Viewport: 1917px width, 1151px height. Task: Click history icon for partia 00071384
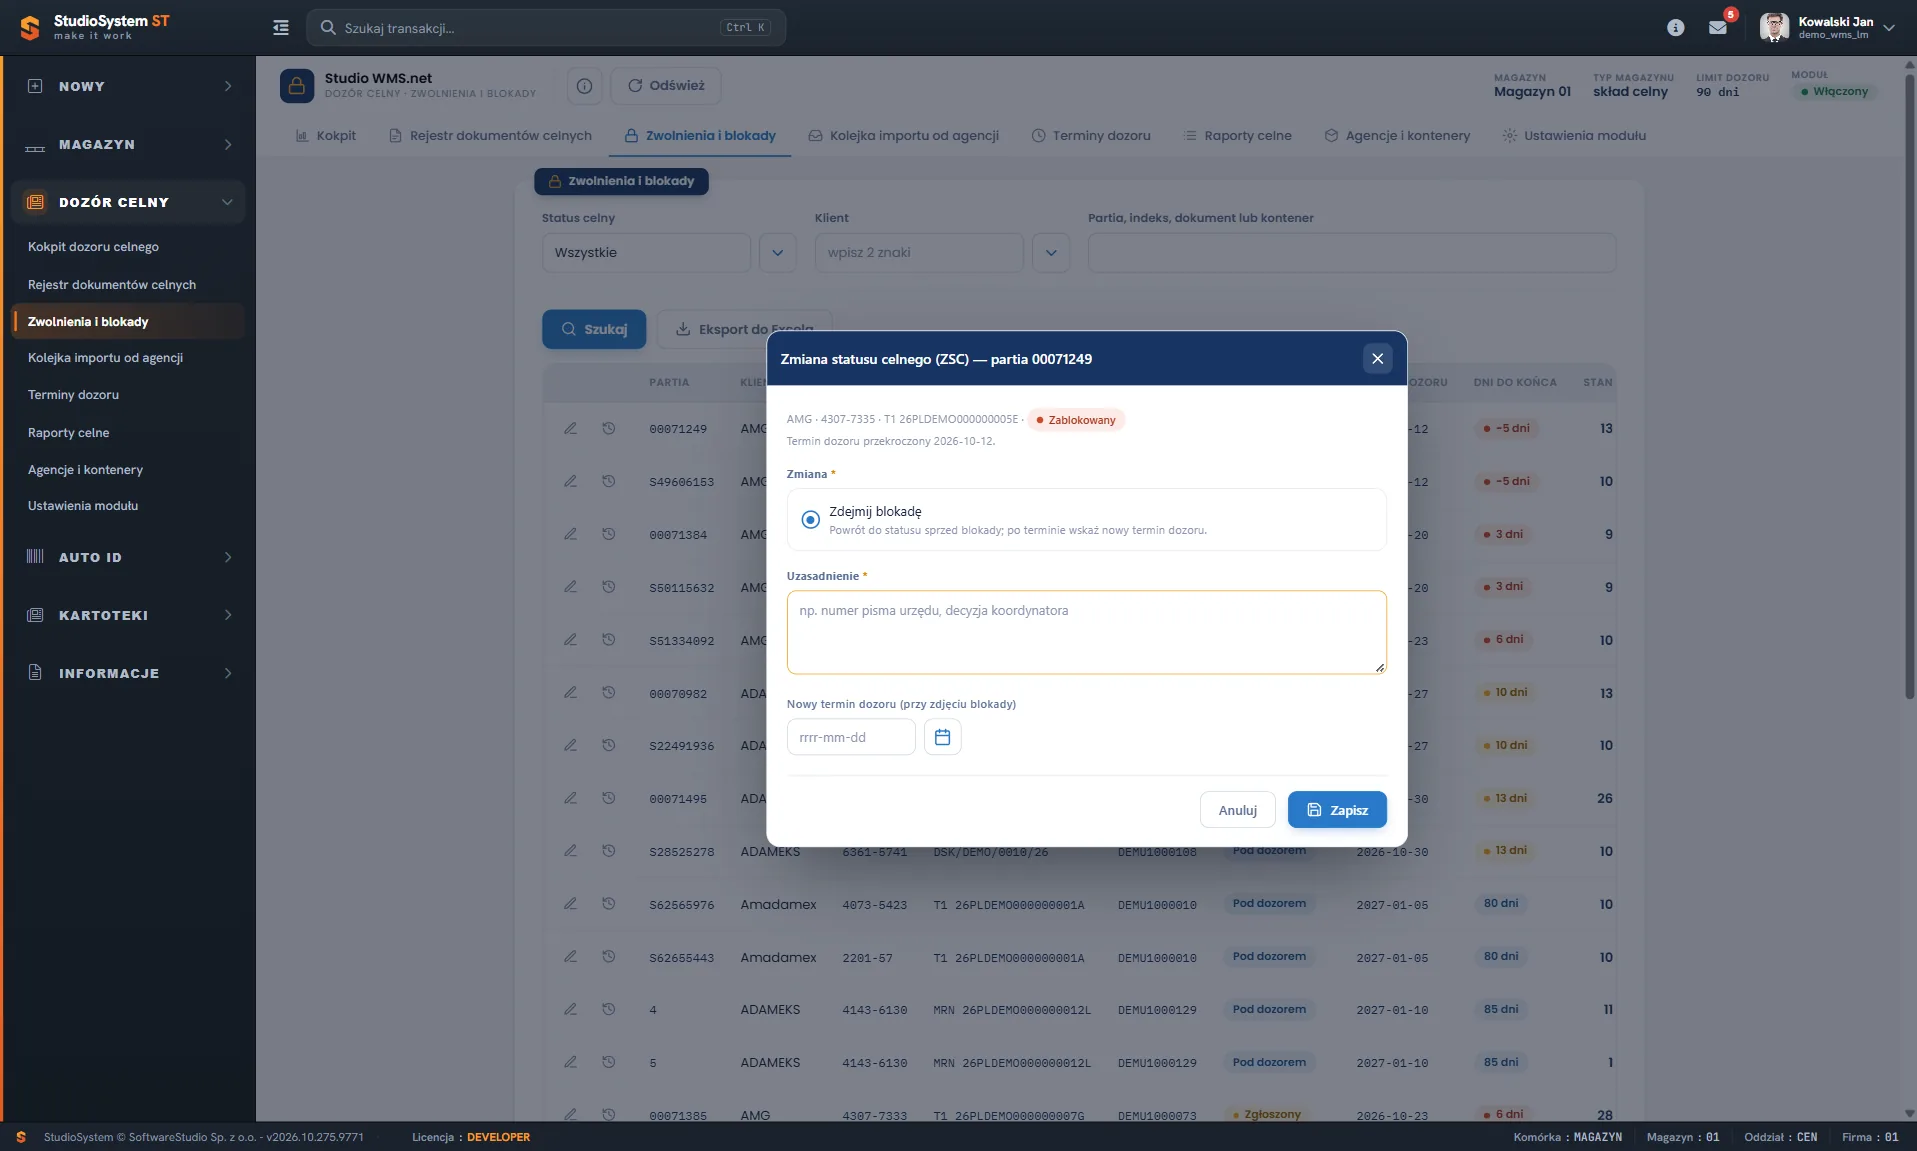coord(608,534)
